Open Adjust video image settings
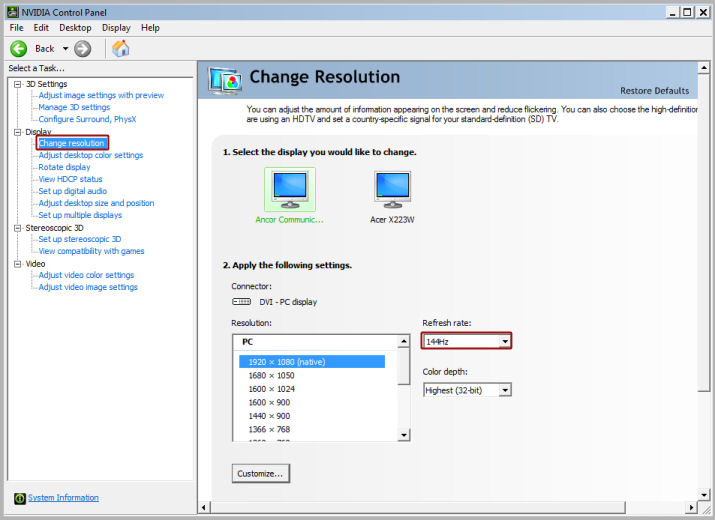The height and width of the screenshot is (520, 715). (88, 287)
